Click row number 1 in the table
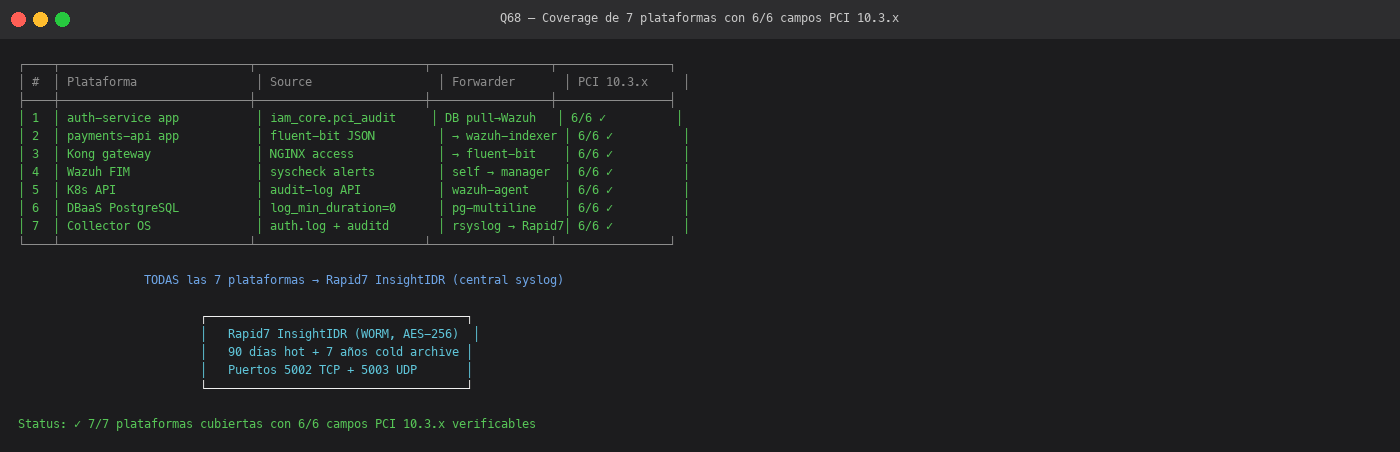This screenshot has height=452, width=1400. click(x=36, y=118)
